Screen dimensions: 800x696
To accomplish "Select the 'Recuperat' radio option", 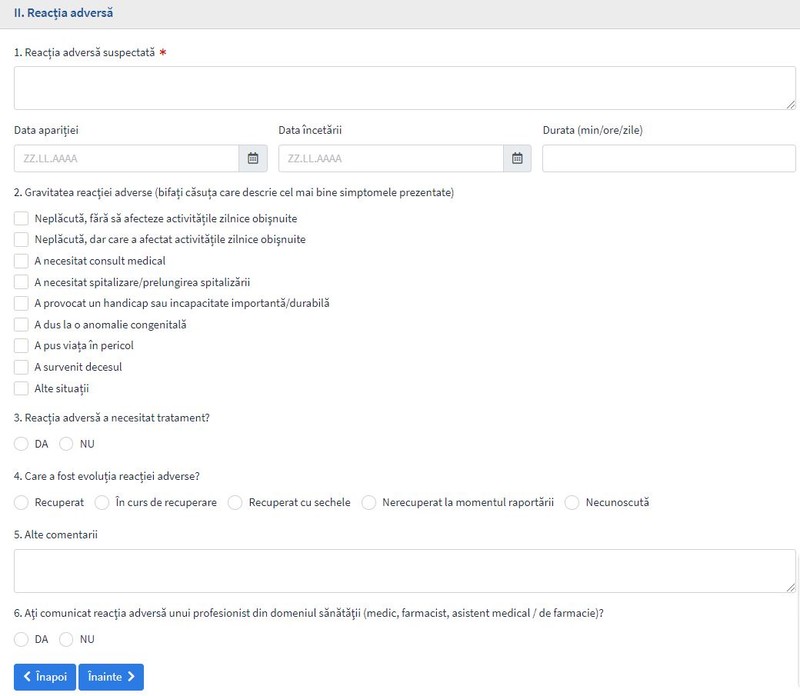I will 21,502.
